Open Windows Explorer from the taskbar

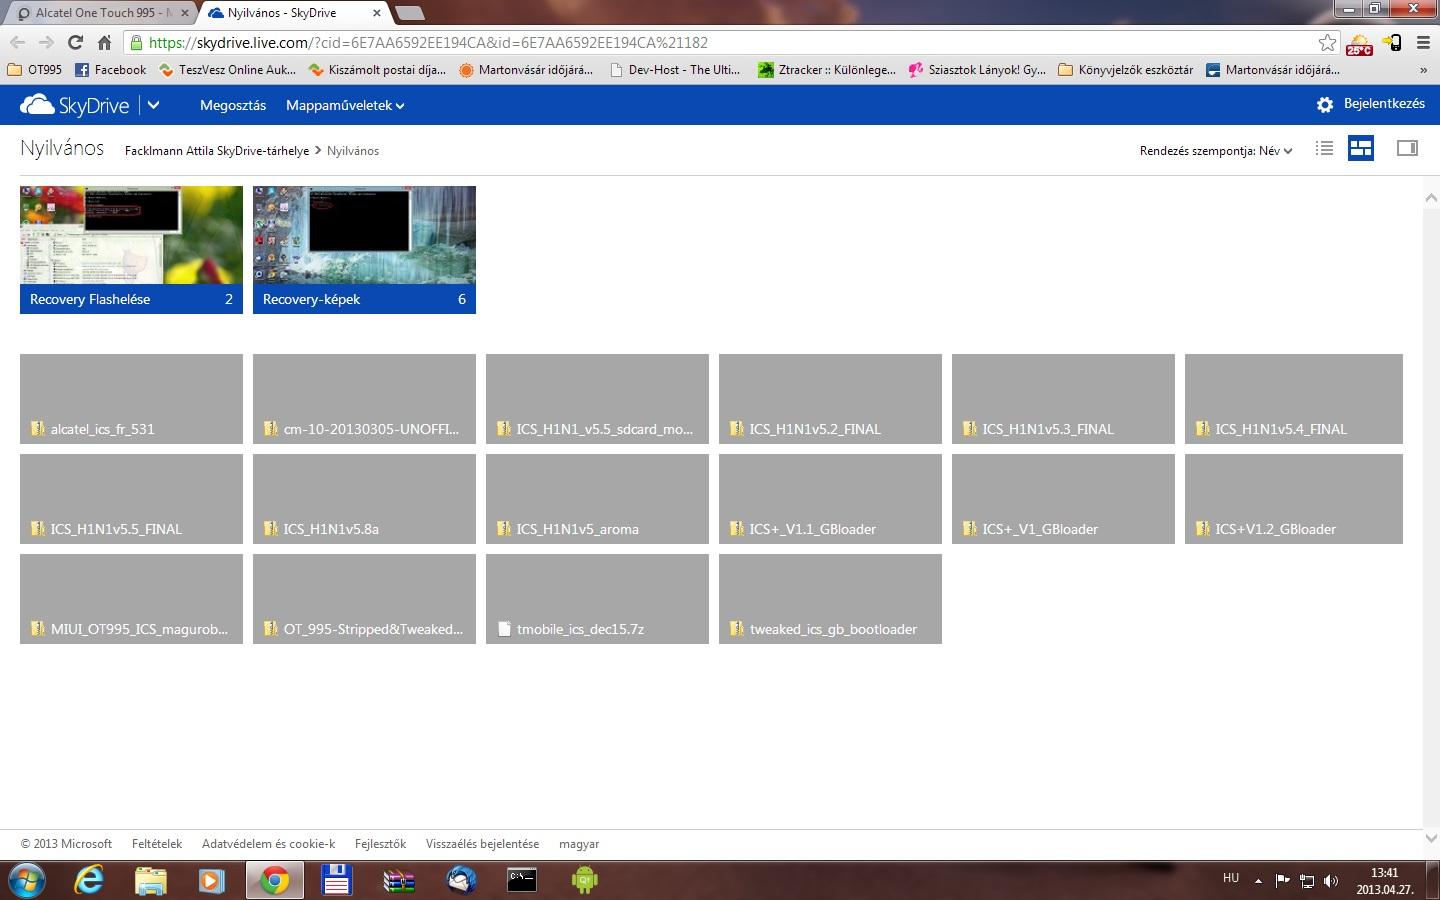pos(151,880)
